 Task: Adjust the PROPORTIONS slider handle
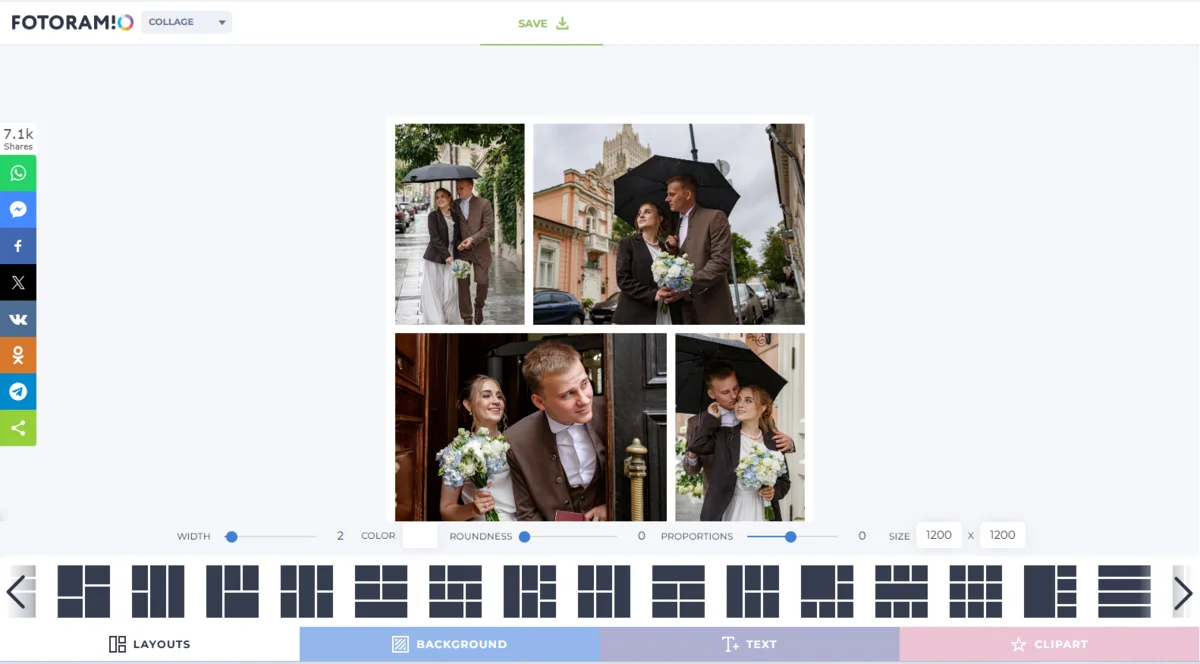pyautogui.click(x=790, y=537)
